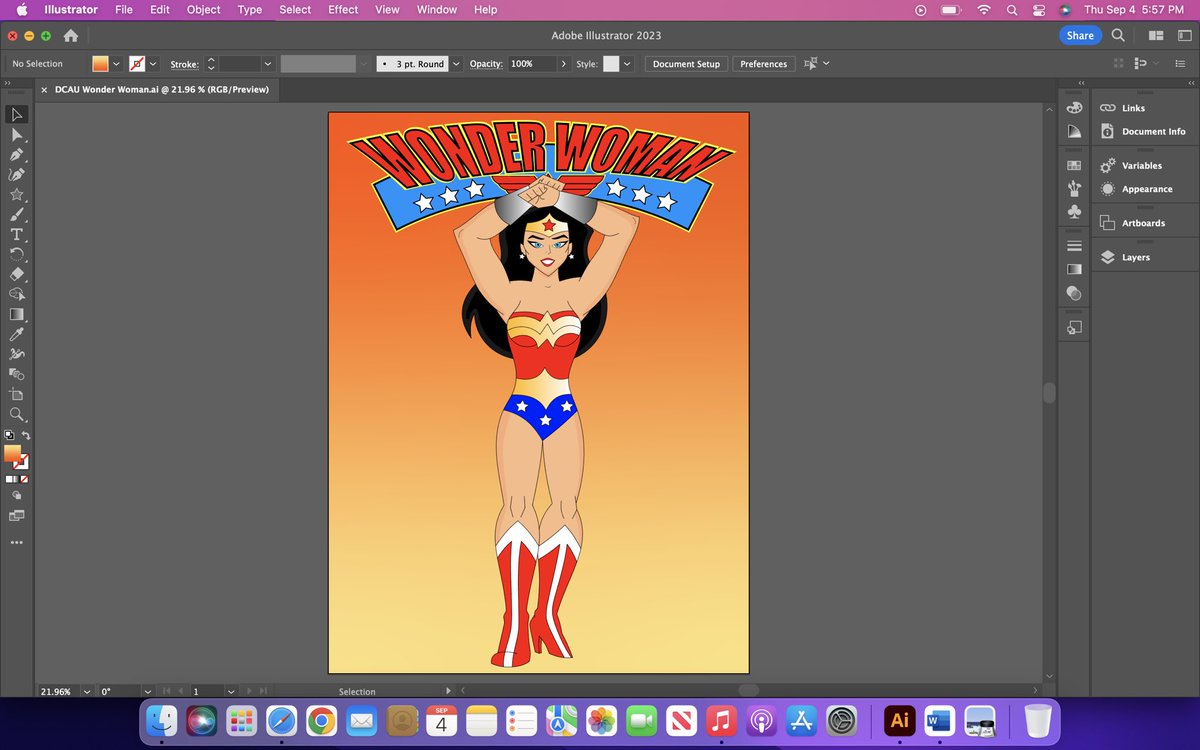Screen dimensions: 1200x750
Task: Choose the Eyedropper tool
Action: pos(17,334)
